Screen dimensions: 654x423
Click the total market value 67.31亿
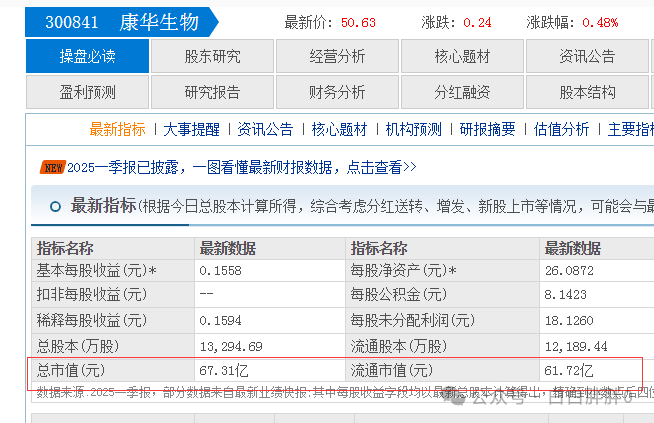tap(224, 370)
